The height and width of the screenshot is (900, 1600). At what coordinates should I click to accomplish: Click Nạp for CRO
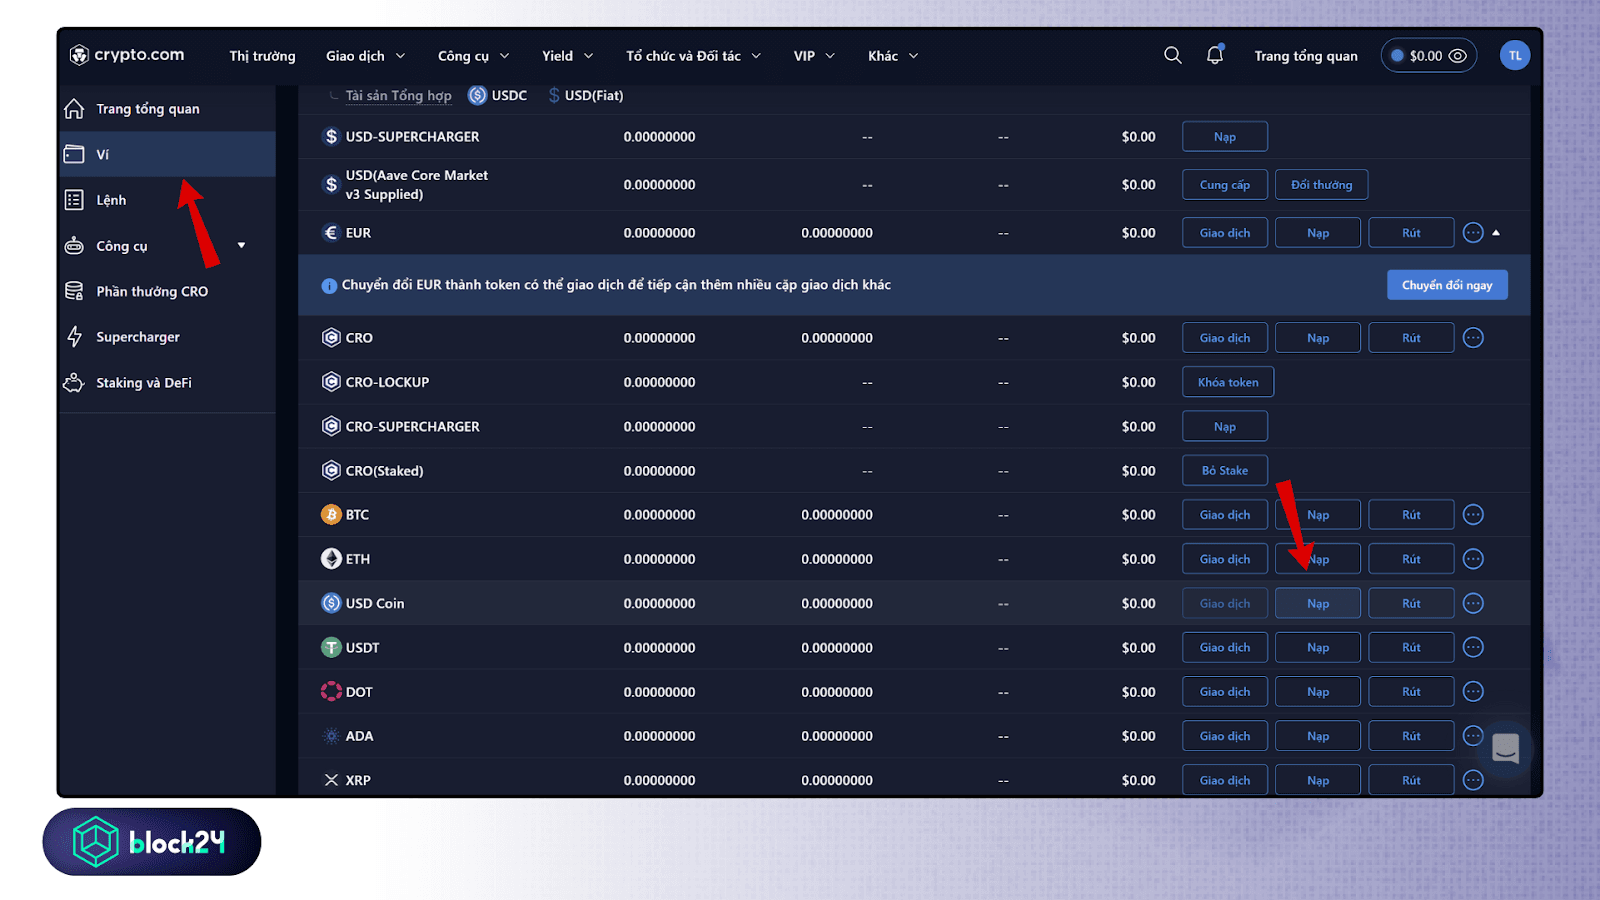pyautogui.click(x=1318, y=338)
